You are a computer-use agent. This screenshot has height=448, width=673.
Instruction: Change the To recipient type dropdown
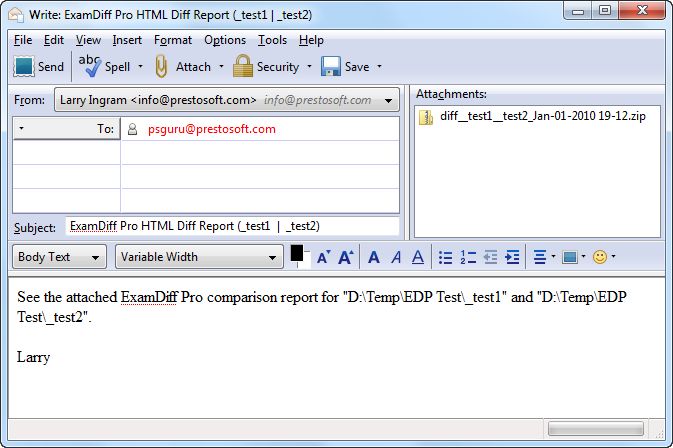point(67,129)
